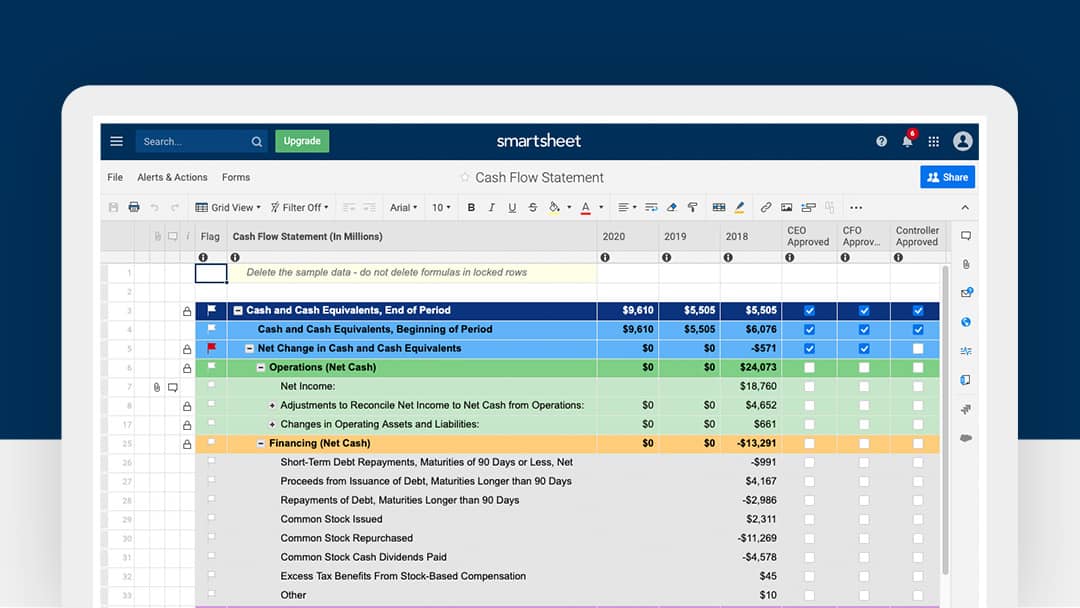Click the green Upgrade button
The width and height of the screenshot is (1080, 608).
pyautogui.click(x=302, y=141)
